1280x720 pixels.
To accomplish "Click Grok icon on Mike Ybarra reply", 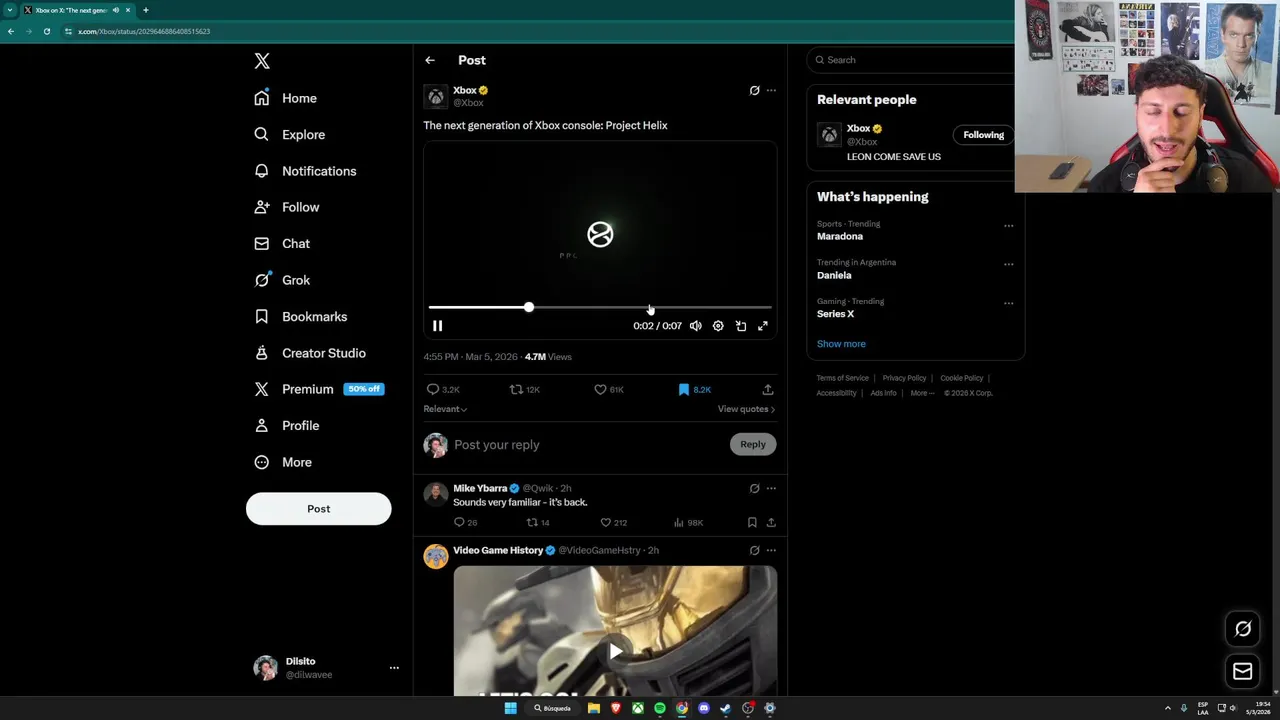I will 754,488.
